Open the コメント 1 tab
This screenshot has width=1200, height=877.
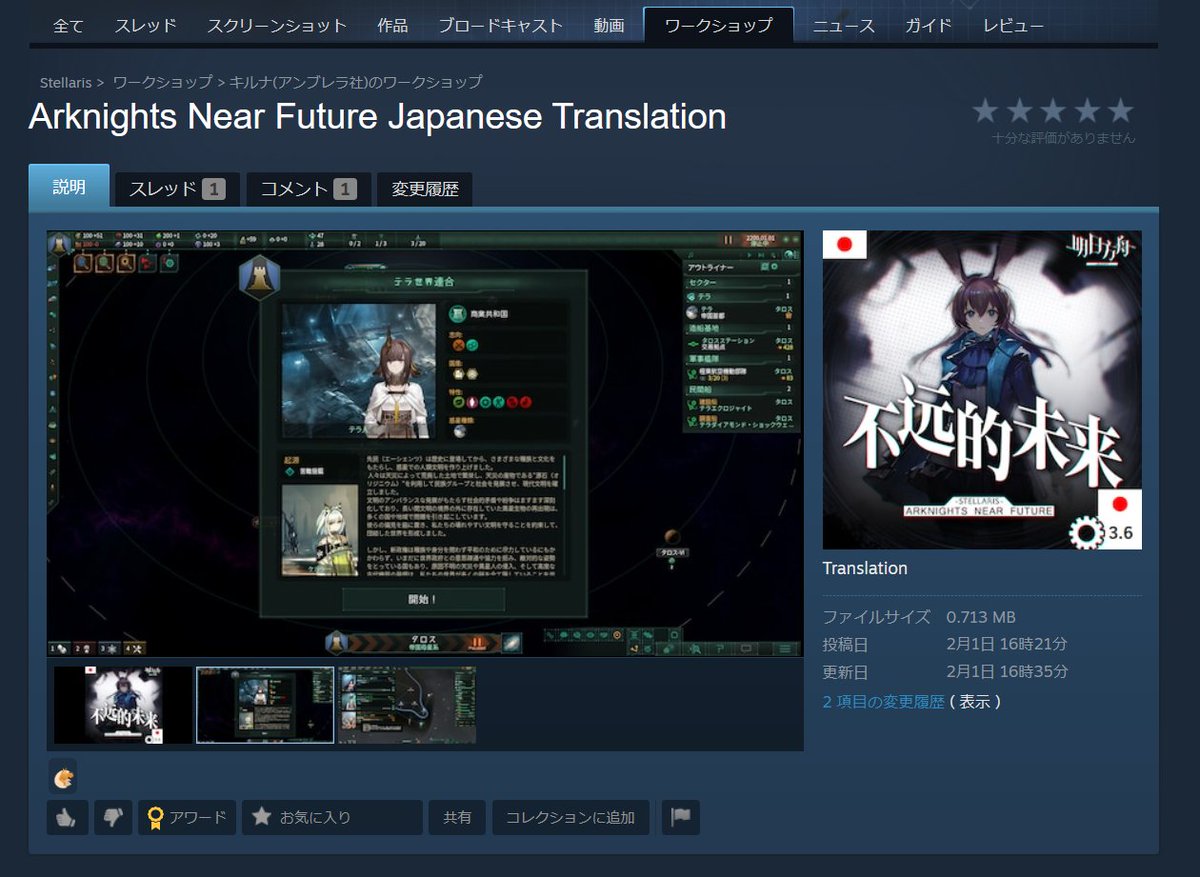point(308,189)
